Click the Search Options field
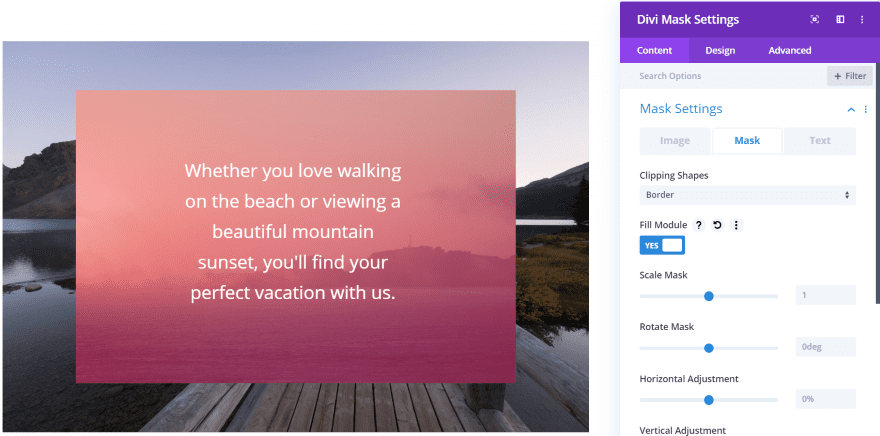Image resolution: width=880 pixels, height=436 pixels. click(x=723, y=76)
